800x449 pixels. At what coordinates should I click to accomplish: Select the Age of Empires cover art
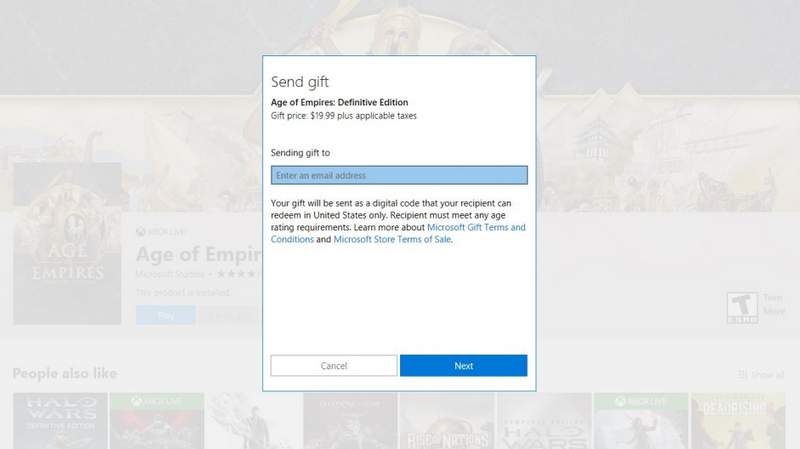click(67, 243)
